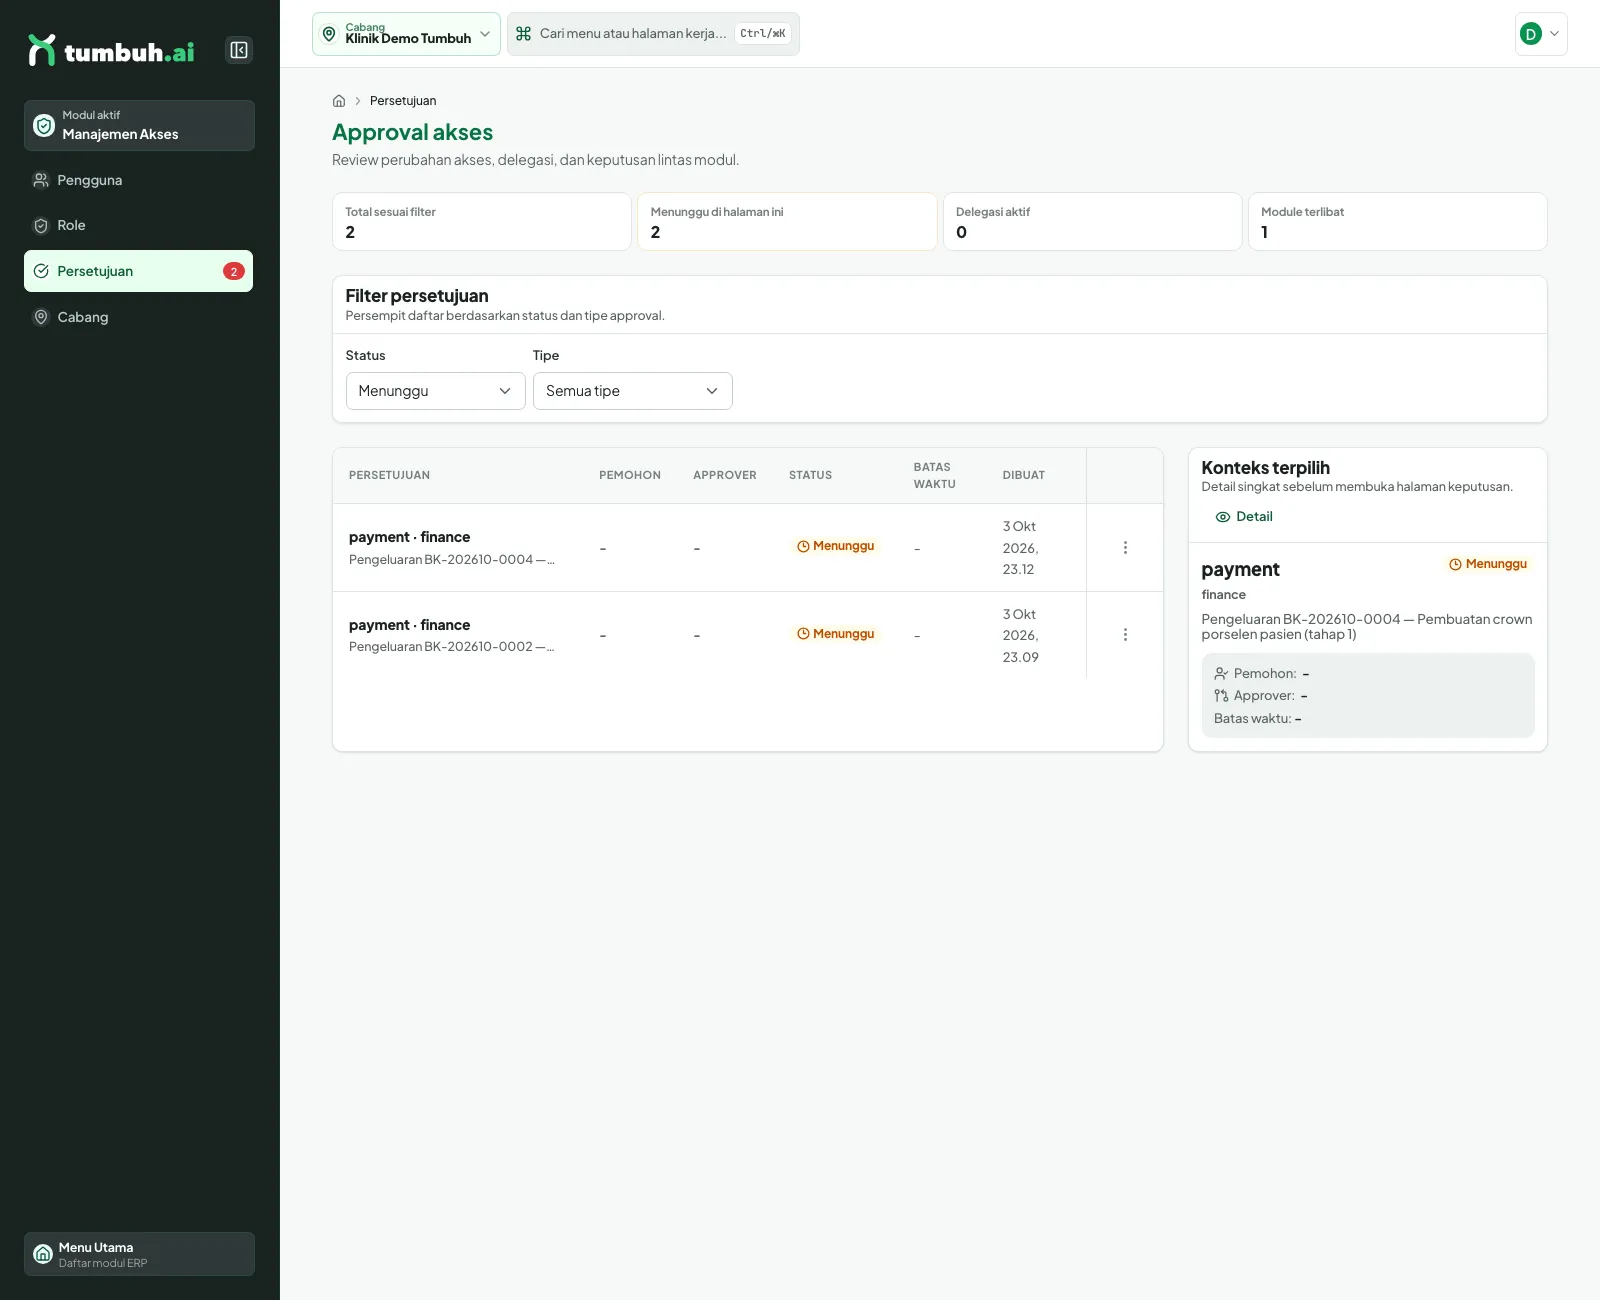Screen dimensions: 1600x1300
Task: Click the tumbuh.ai logo
Action: click(x=111, y=50)
